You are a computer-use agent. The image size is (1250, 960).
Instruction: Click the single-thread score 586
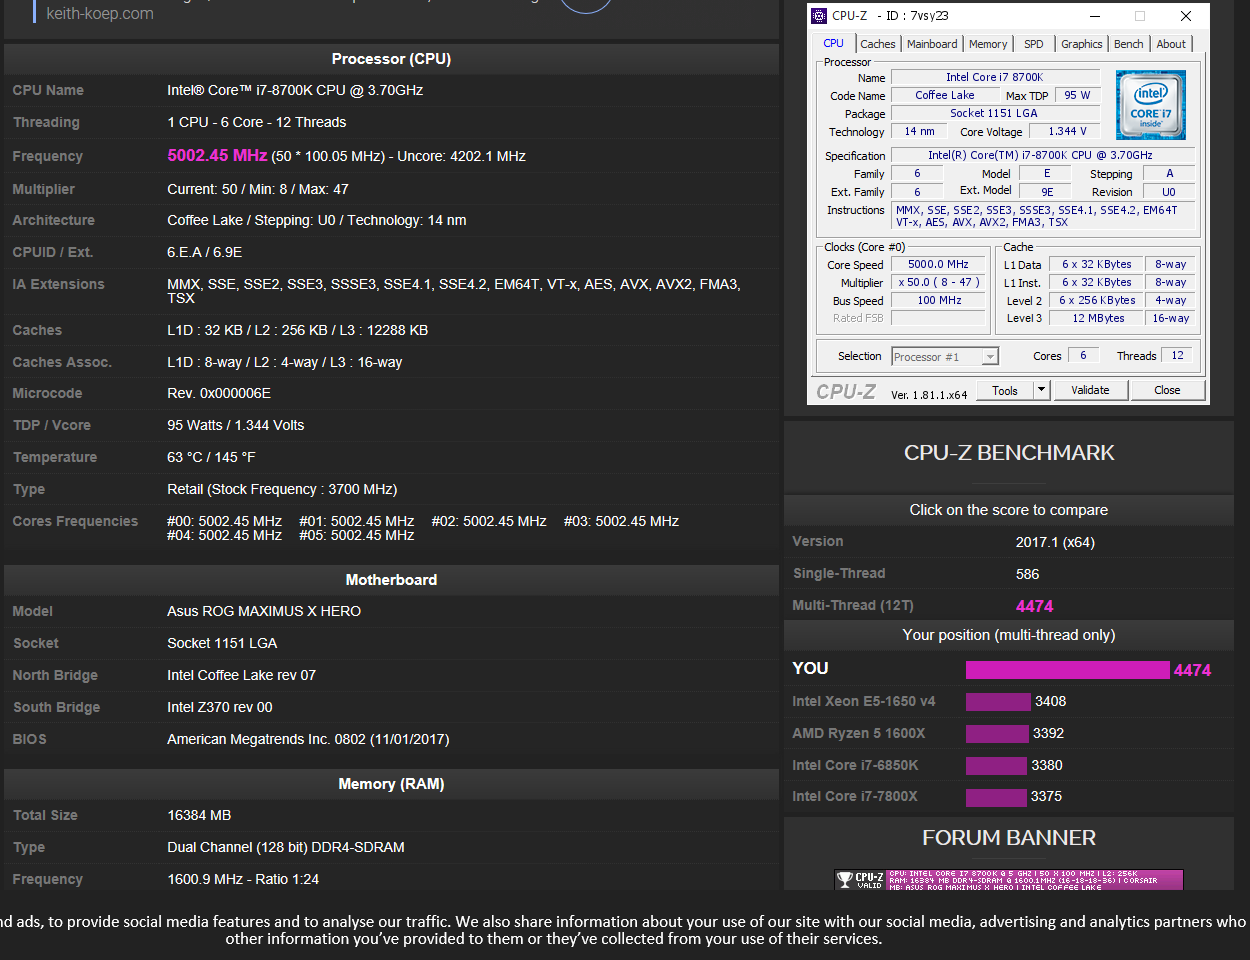pyautogui.click(x=1027, y=574)
